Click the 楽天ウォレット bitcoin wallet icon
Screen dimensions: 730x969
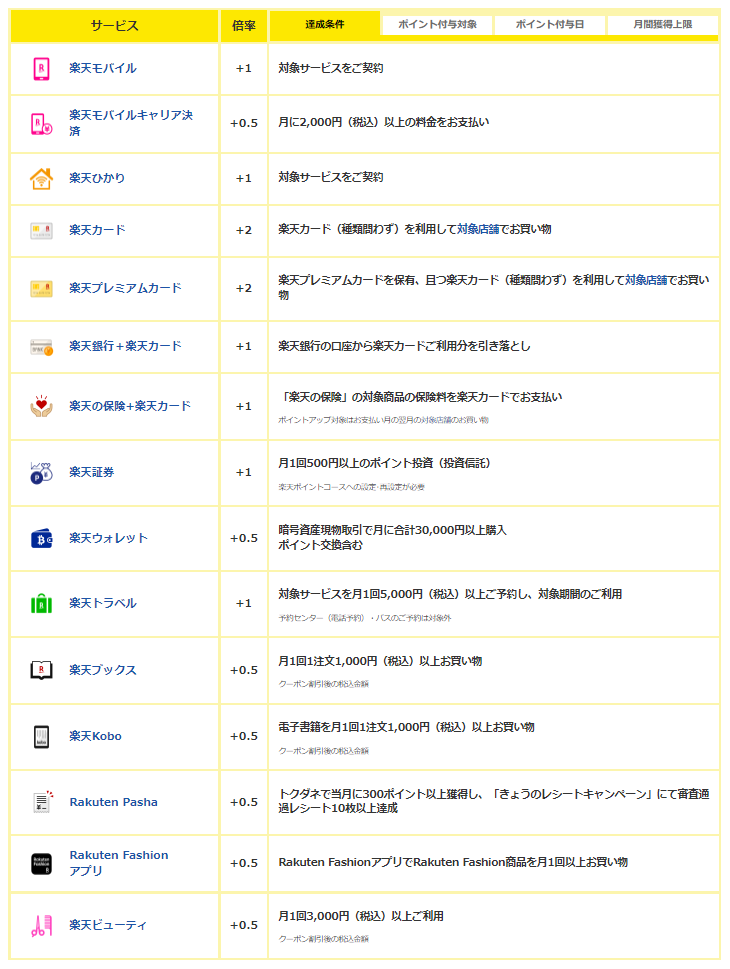click(x=41, y=539)
